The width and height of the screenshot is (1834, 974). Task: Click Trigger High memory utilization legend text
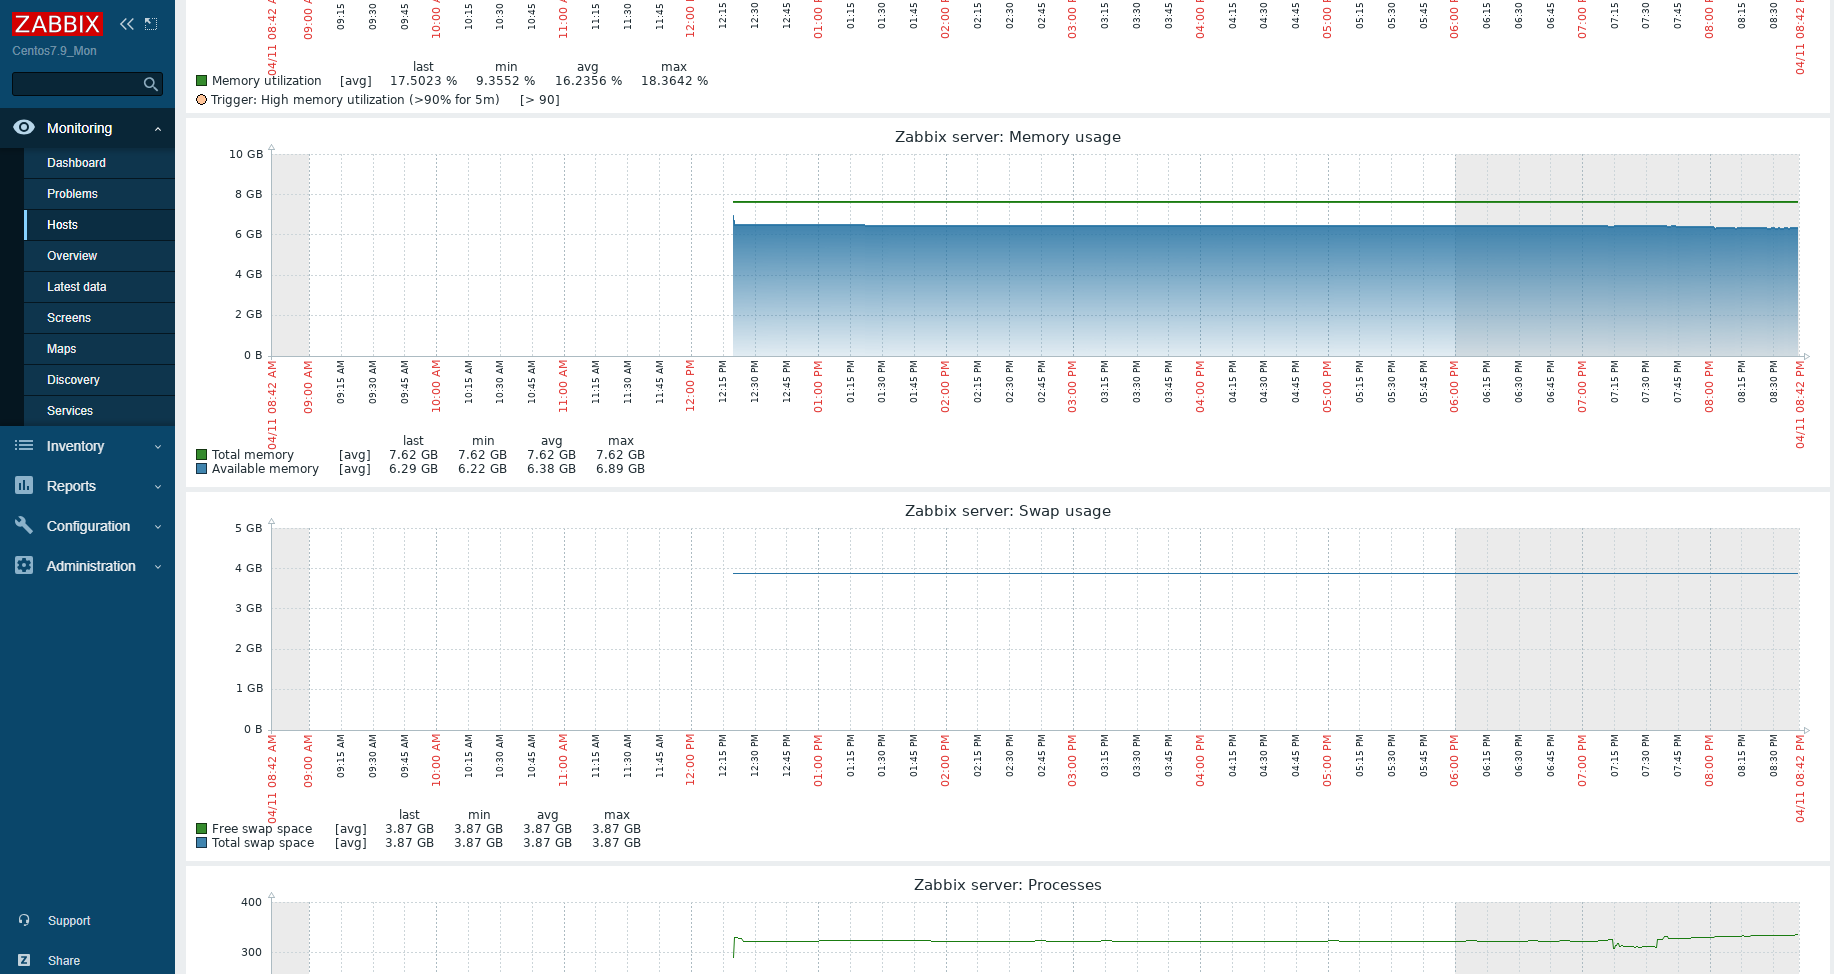[355, 100]
